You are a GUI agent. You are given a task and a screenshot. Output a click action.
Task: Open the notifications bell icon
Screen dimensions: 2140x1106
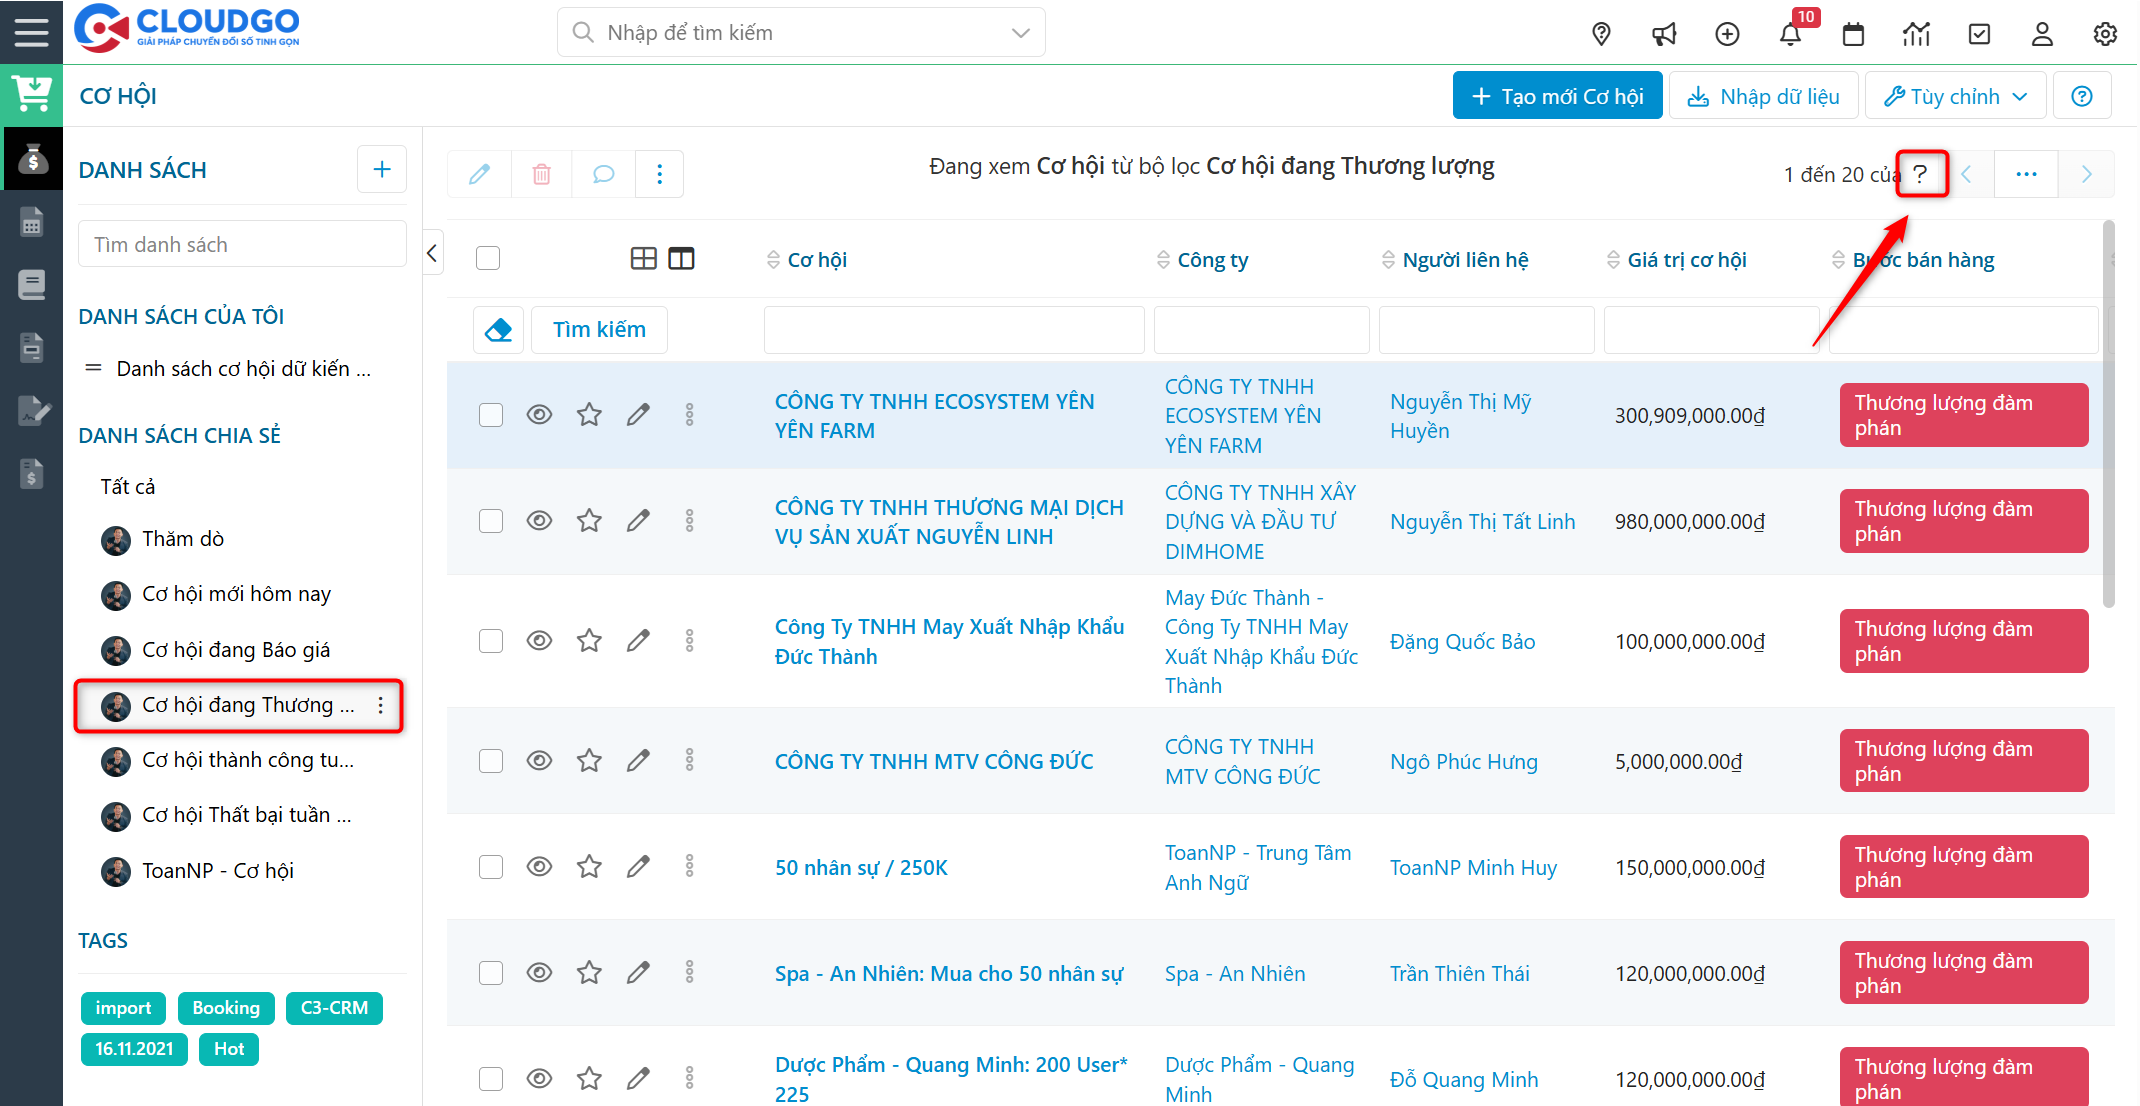coord(1790,34)
